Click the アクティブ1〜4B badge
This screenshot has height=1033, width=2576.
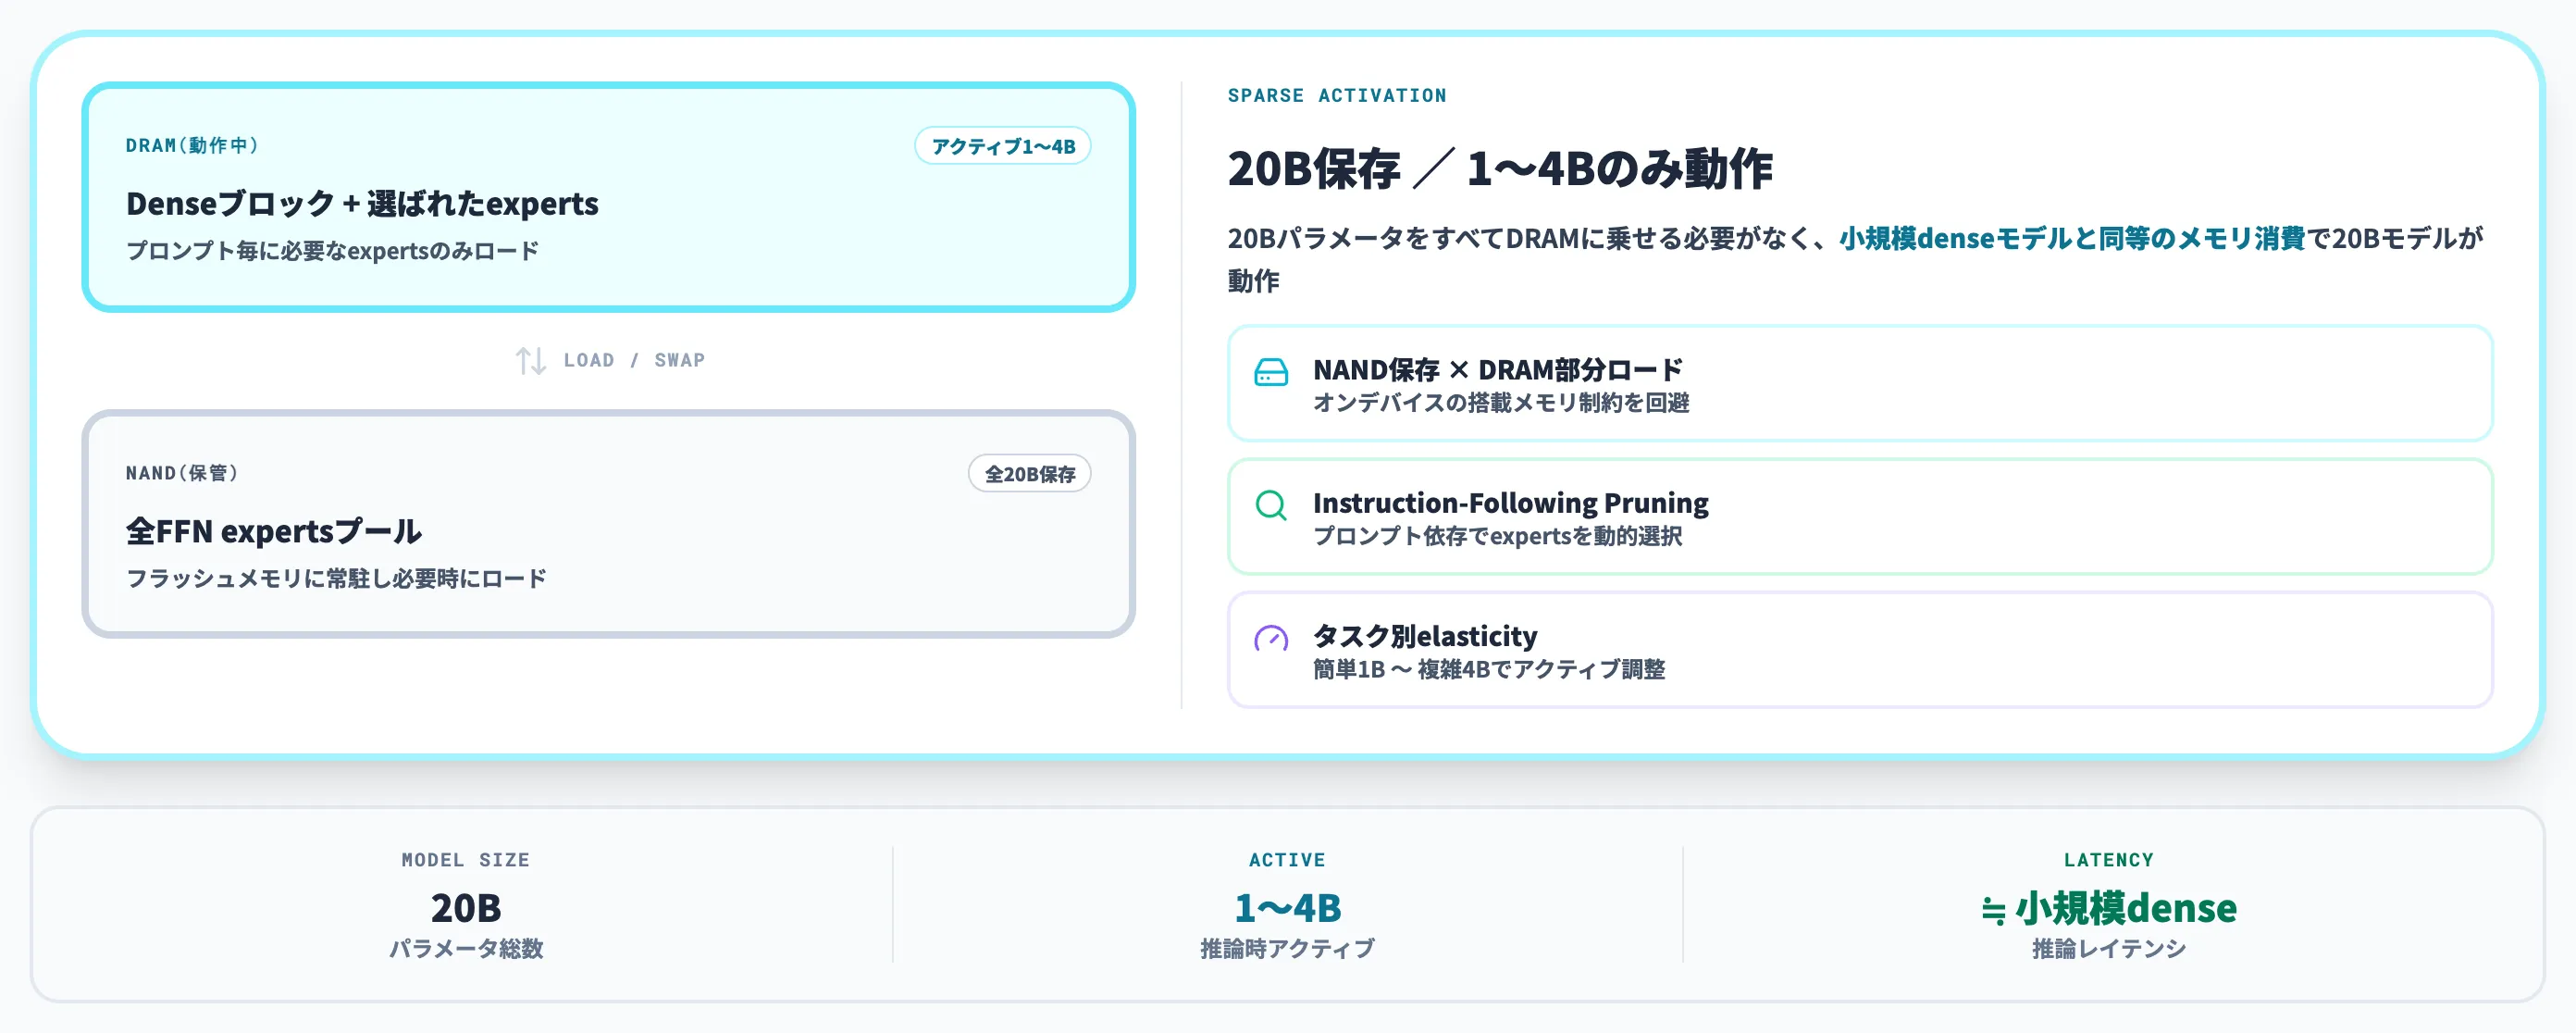(x=1003, y=146)
